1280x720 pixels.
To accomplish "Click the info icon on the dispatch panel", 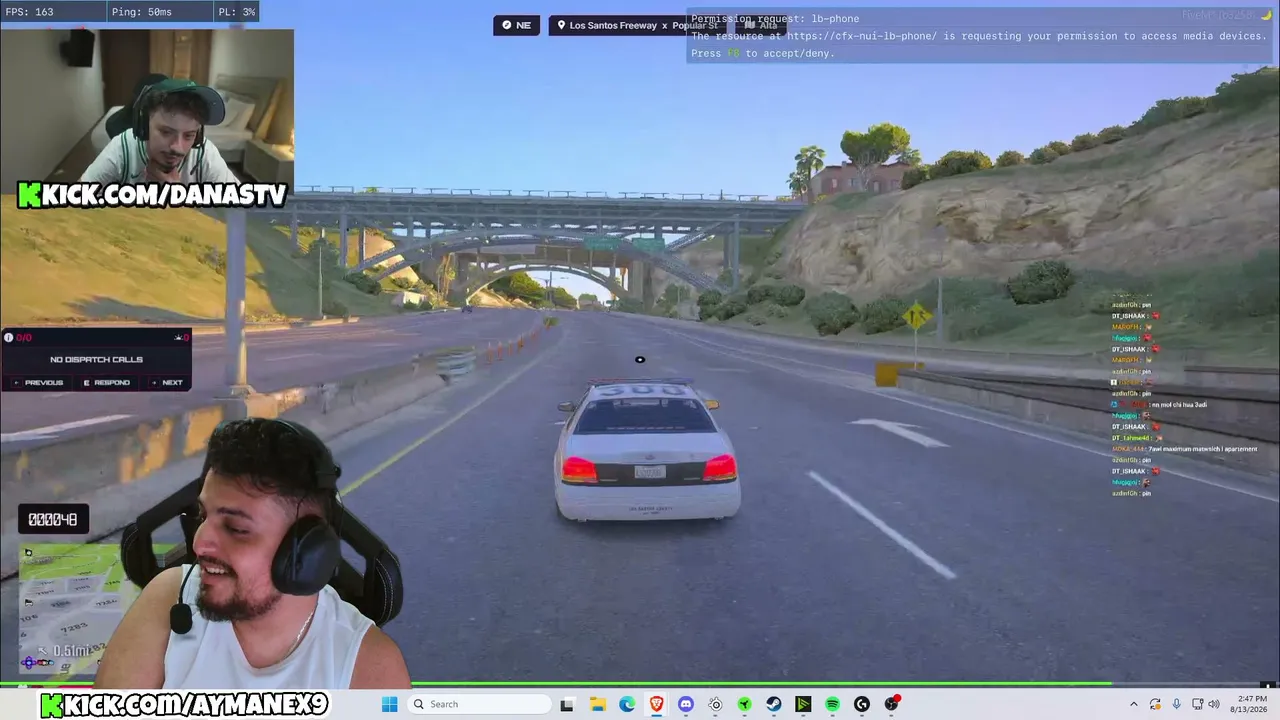I will click(x=9, y=338).
